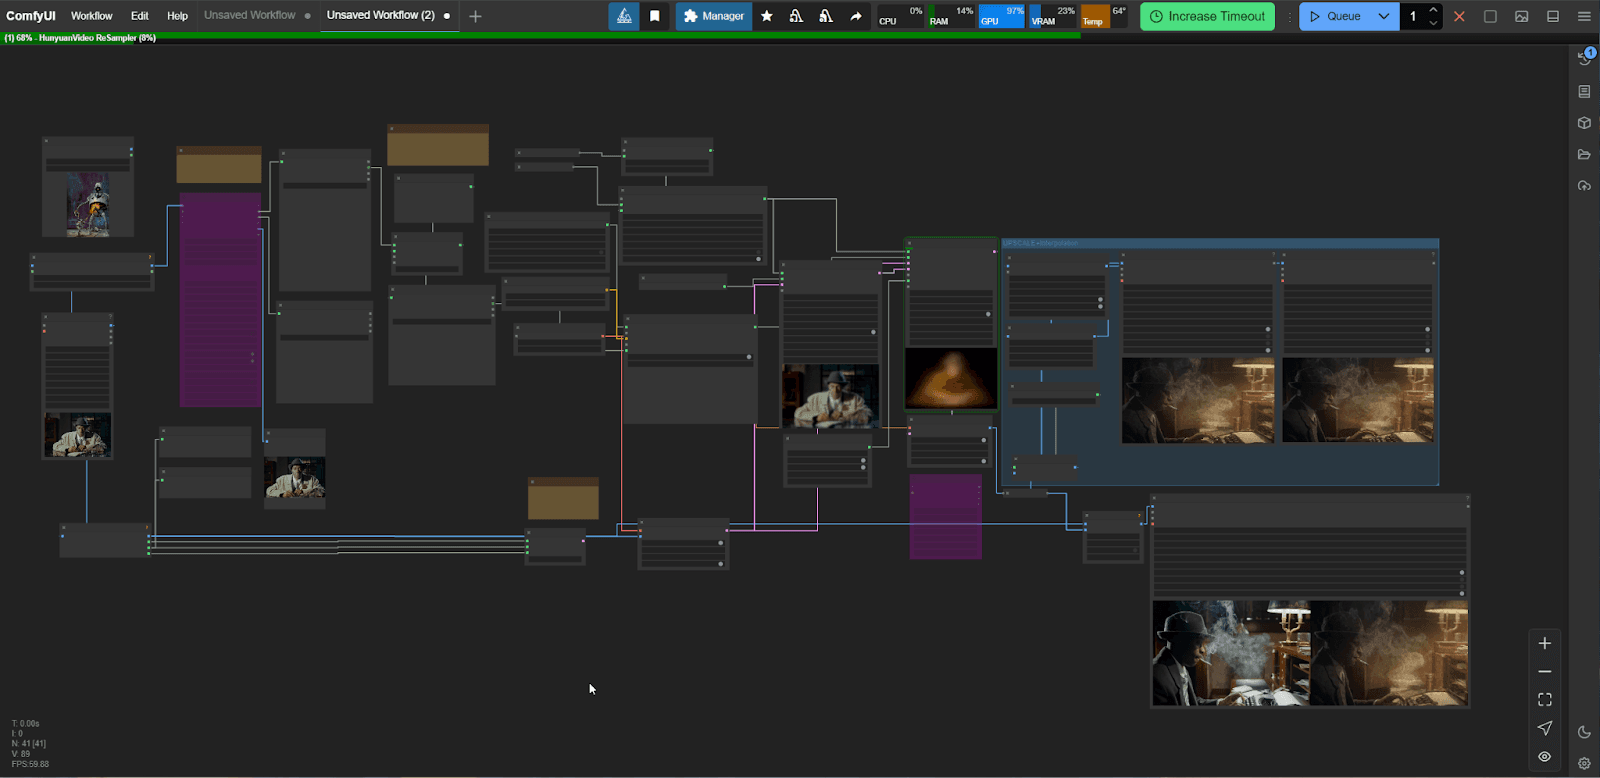Click the GPU usage bar
1600x778 pixels.
(x=1002, y=16)
